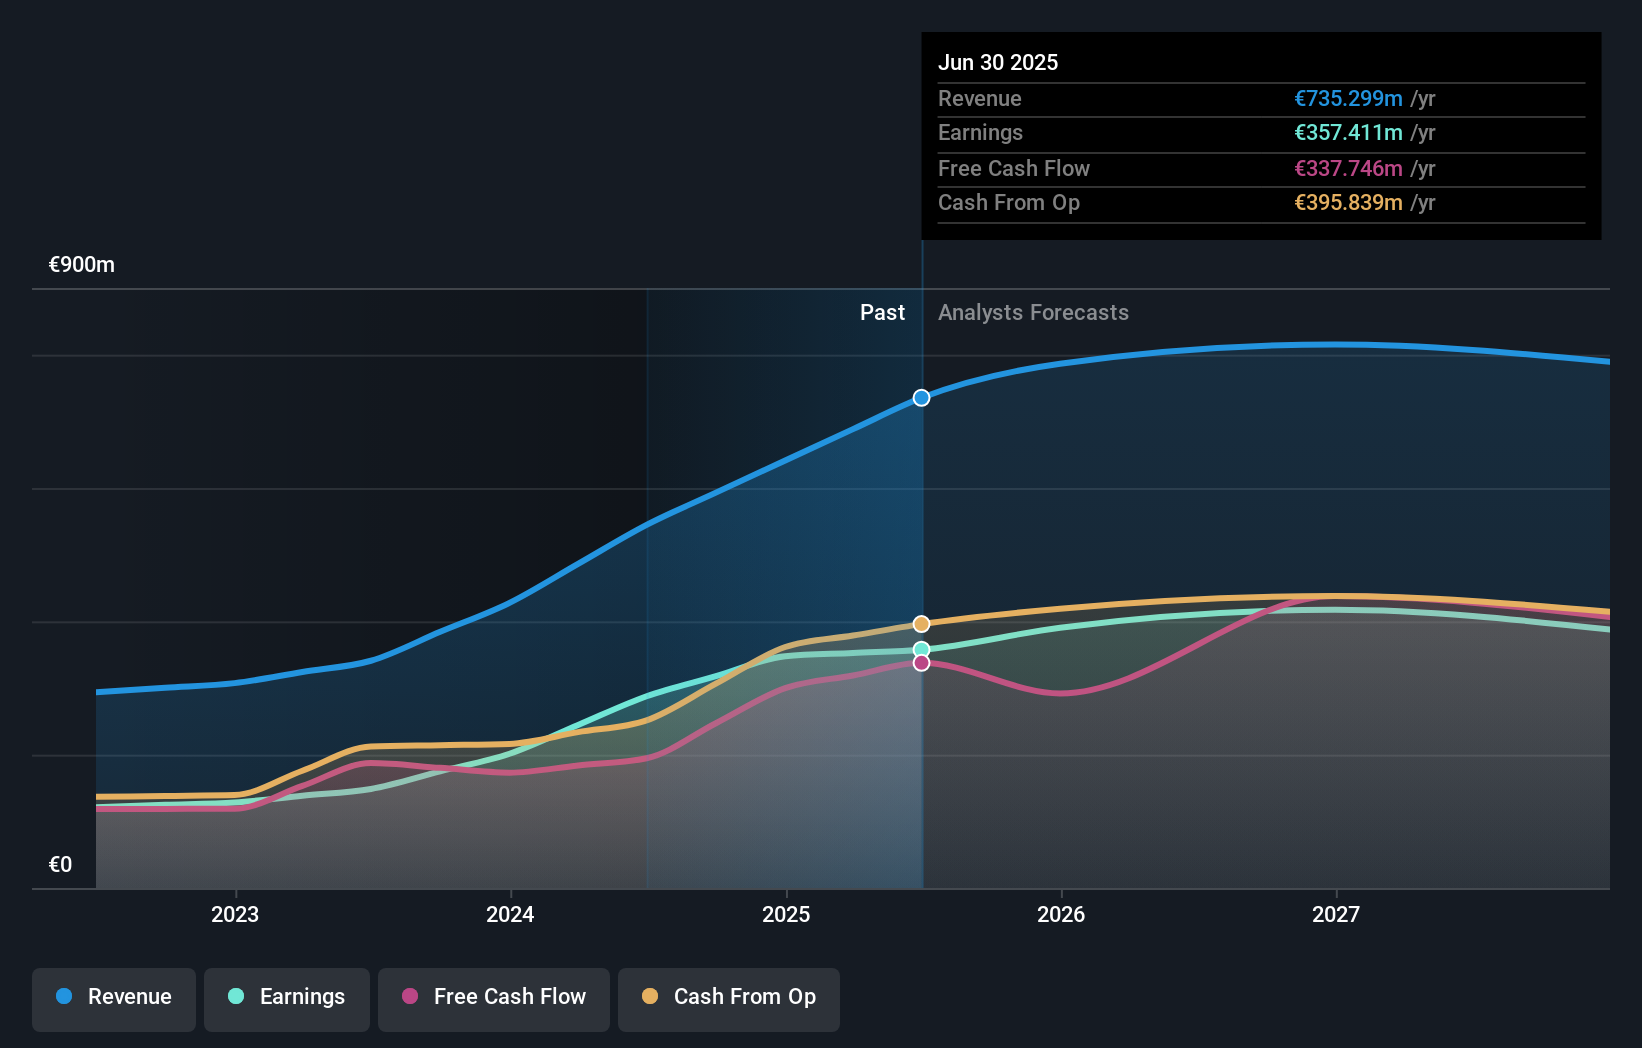Select the blue Revenue data point marker
Image resolution: width=1642 pixels, height=1048 pixels.
click(920, 397)
